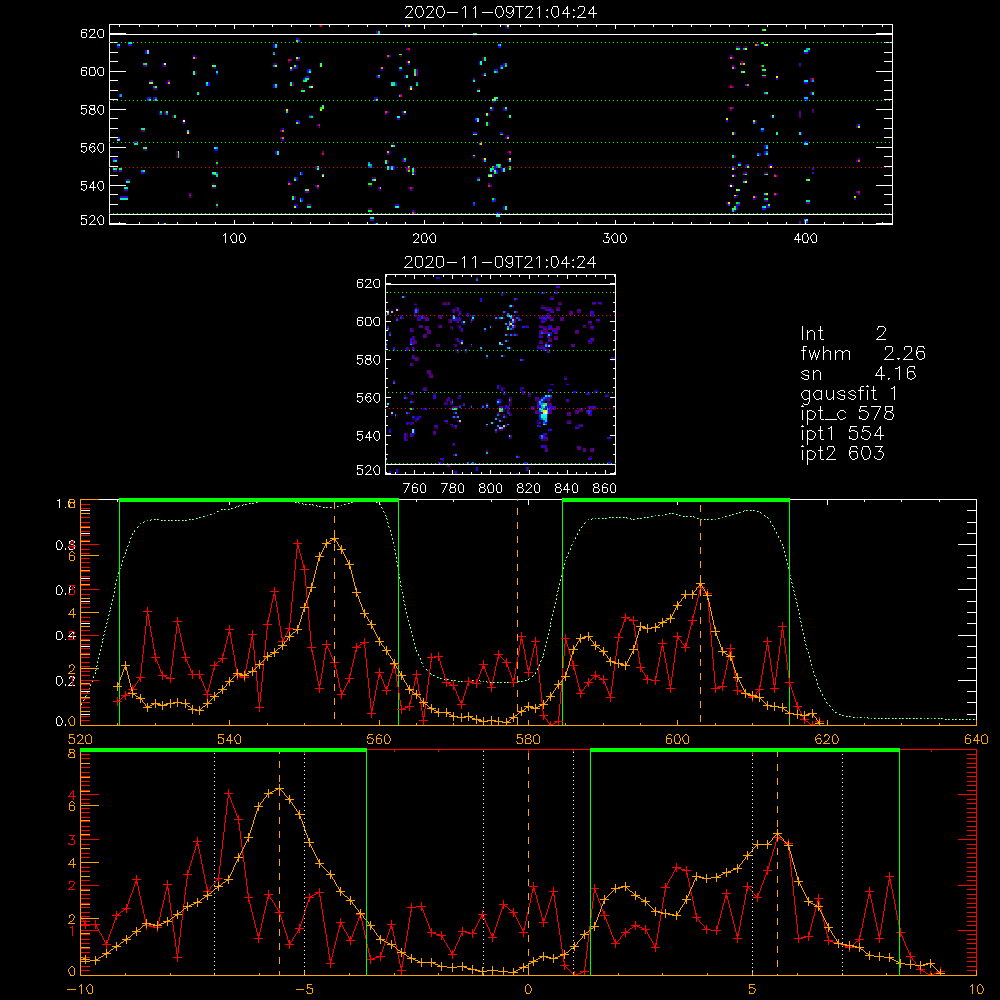Click x-axis label 5 on bottom plot

click(x=753, y=990)
